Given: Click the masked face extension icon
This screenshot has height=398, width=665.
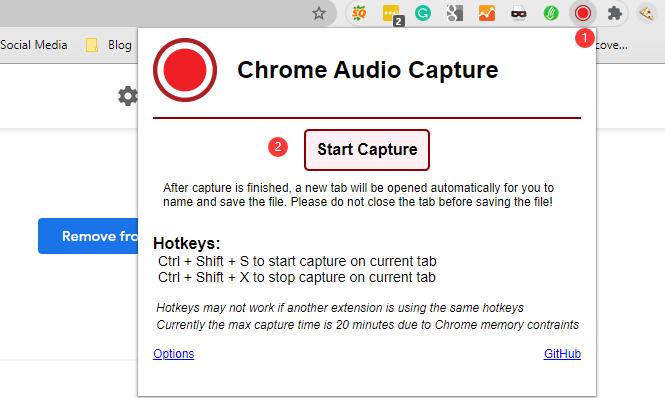Looking at the screenshot, I should 519,14.
